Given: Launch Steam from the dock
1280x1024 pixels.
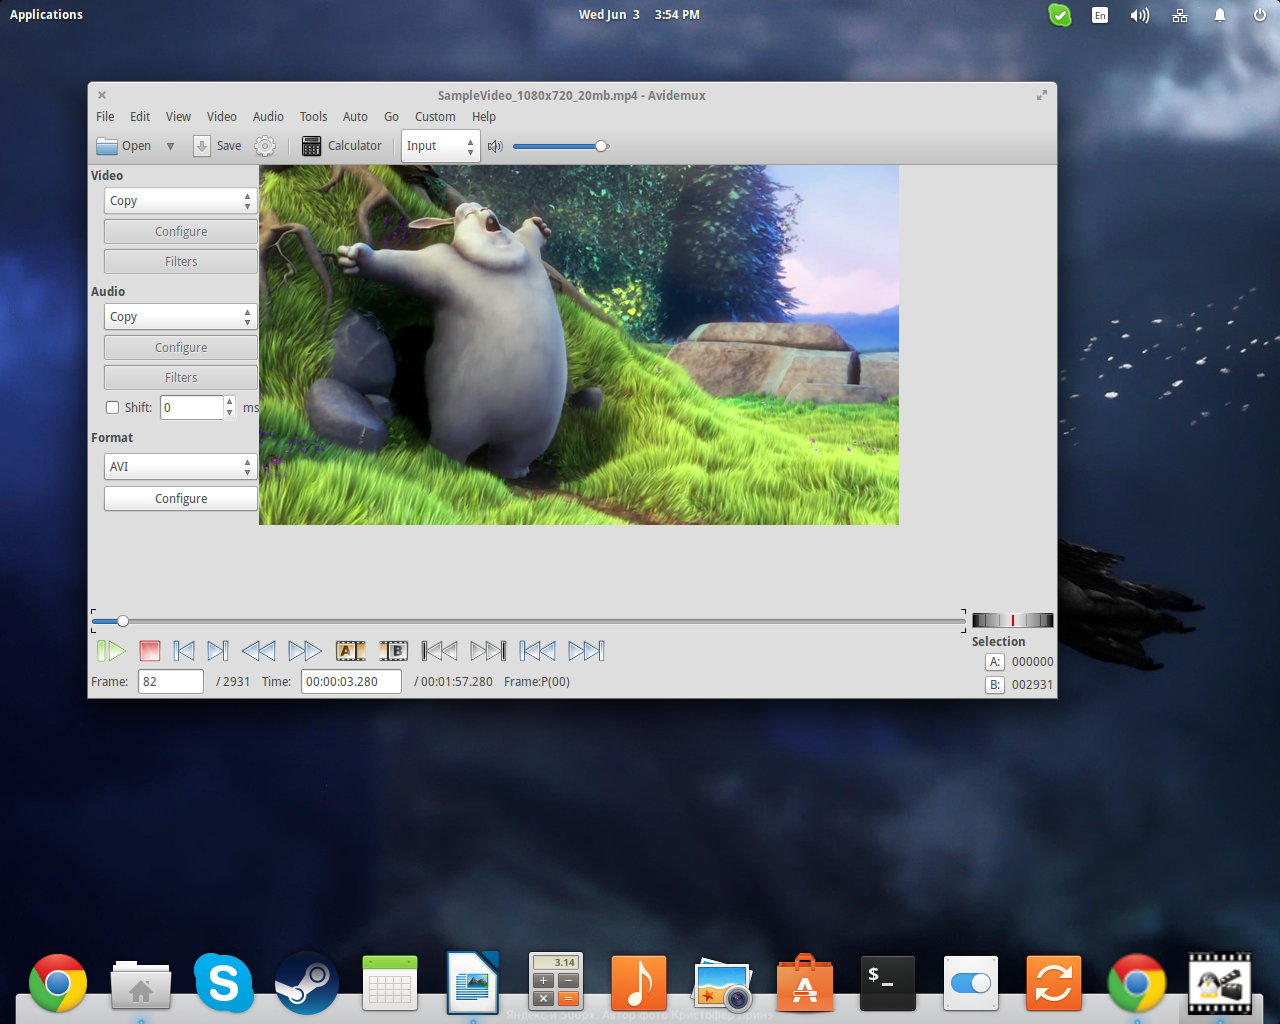Looking at the screenshot, I should 307,982.
